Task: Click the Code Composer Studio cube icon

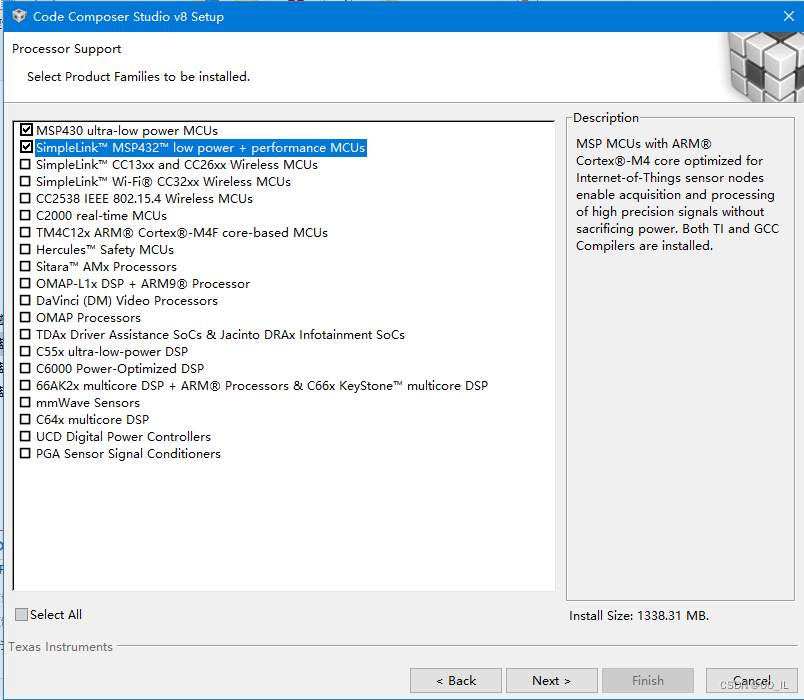Action: 19,16
